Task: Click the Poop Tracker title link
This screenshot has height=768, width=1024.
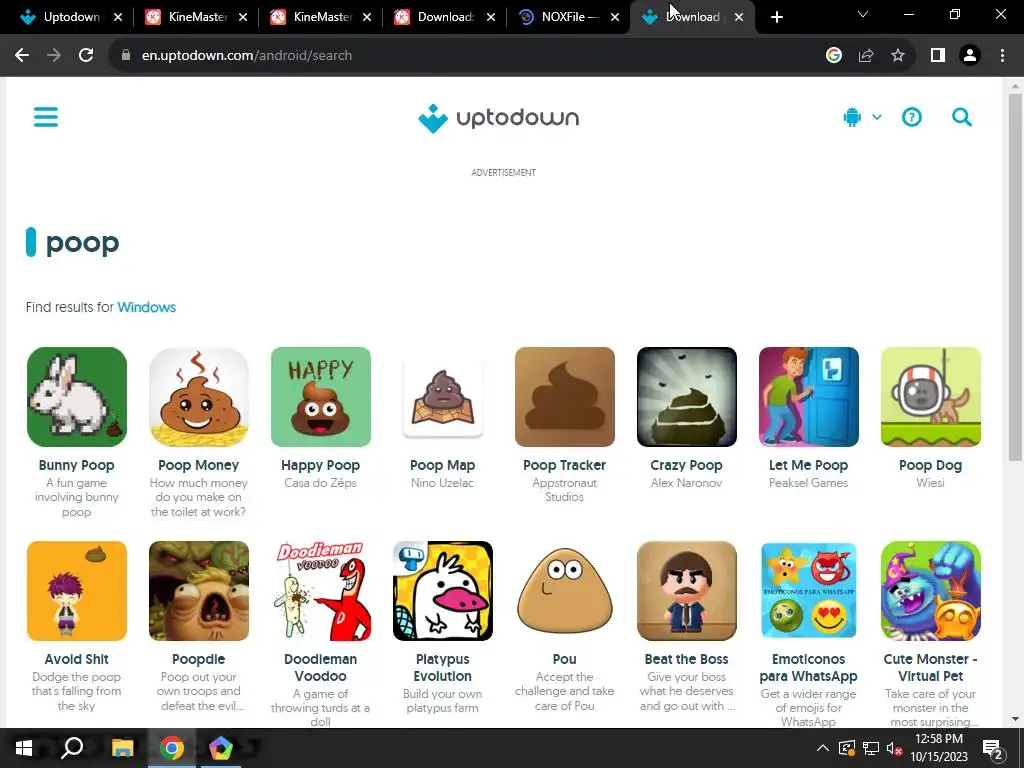Action: click(565, 465)
